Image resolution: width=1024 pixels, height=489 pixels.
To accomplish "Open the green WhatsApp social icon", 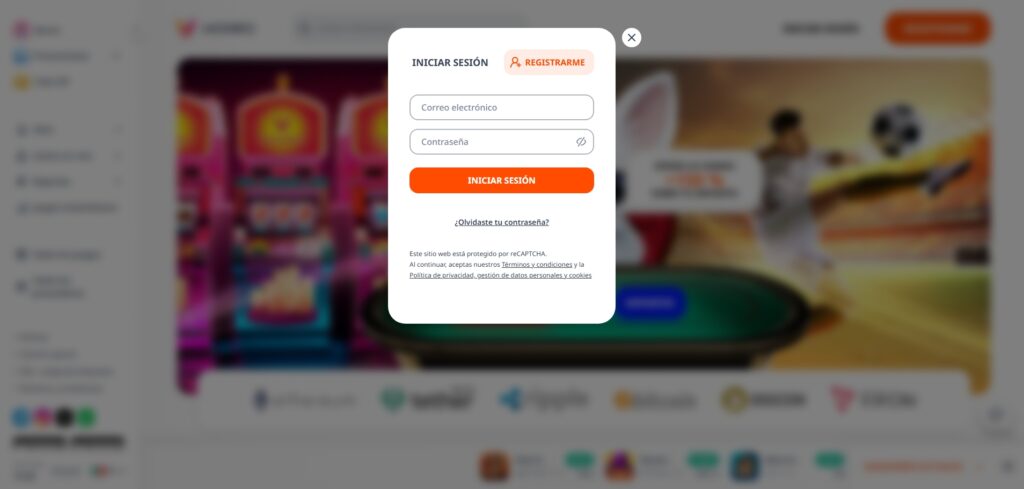I will [86, 417].
